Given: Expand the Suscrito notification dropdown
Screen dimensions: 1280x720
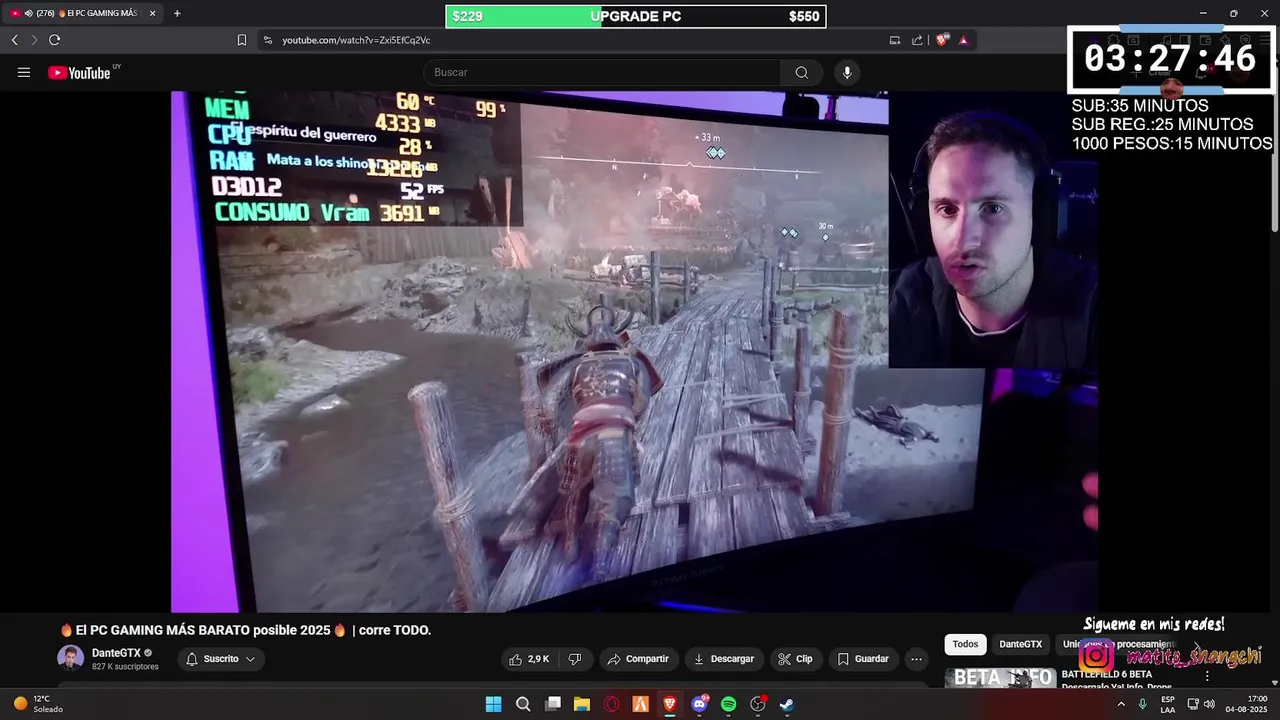Looking at the screenshot, I should tap(221, 659).
